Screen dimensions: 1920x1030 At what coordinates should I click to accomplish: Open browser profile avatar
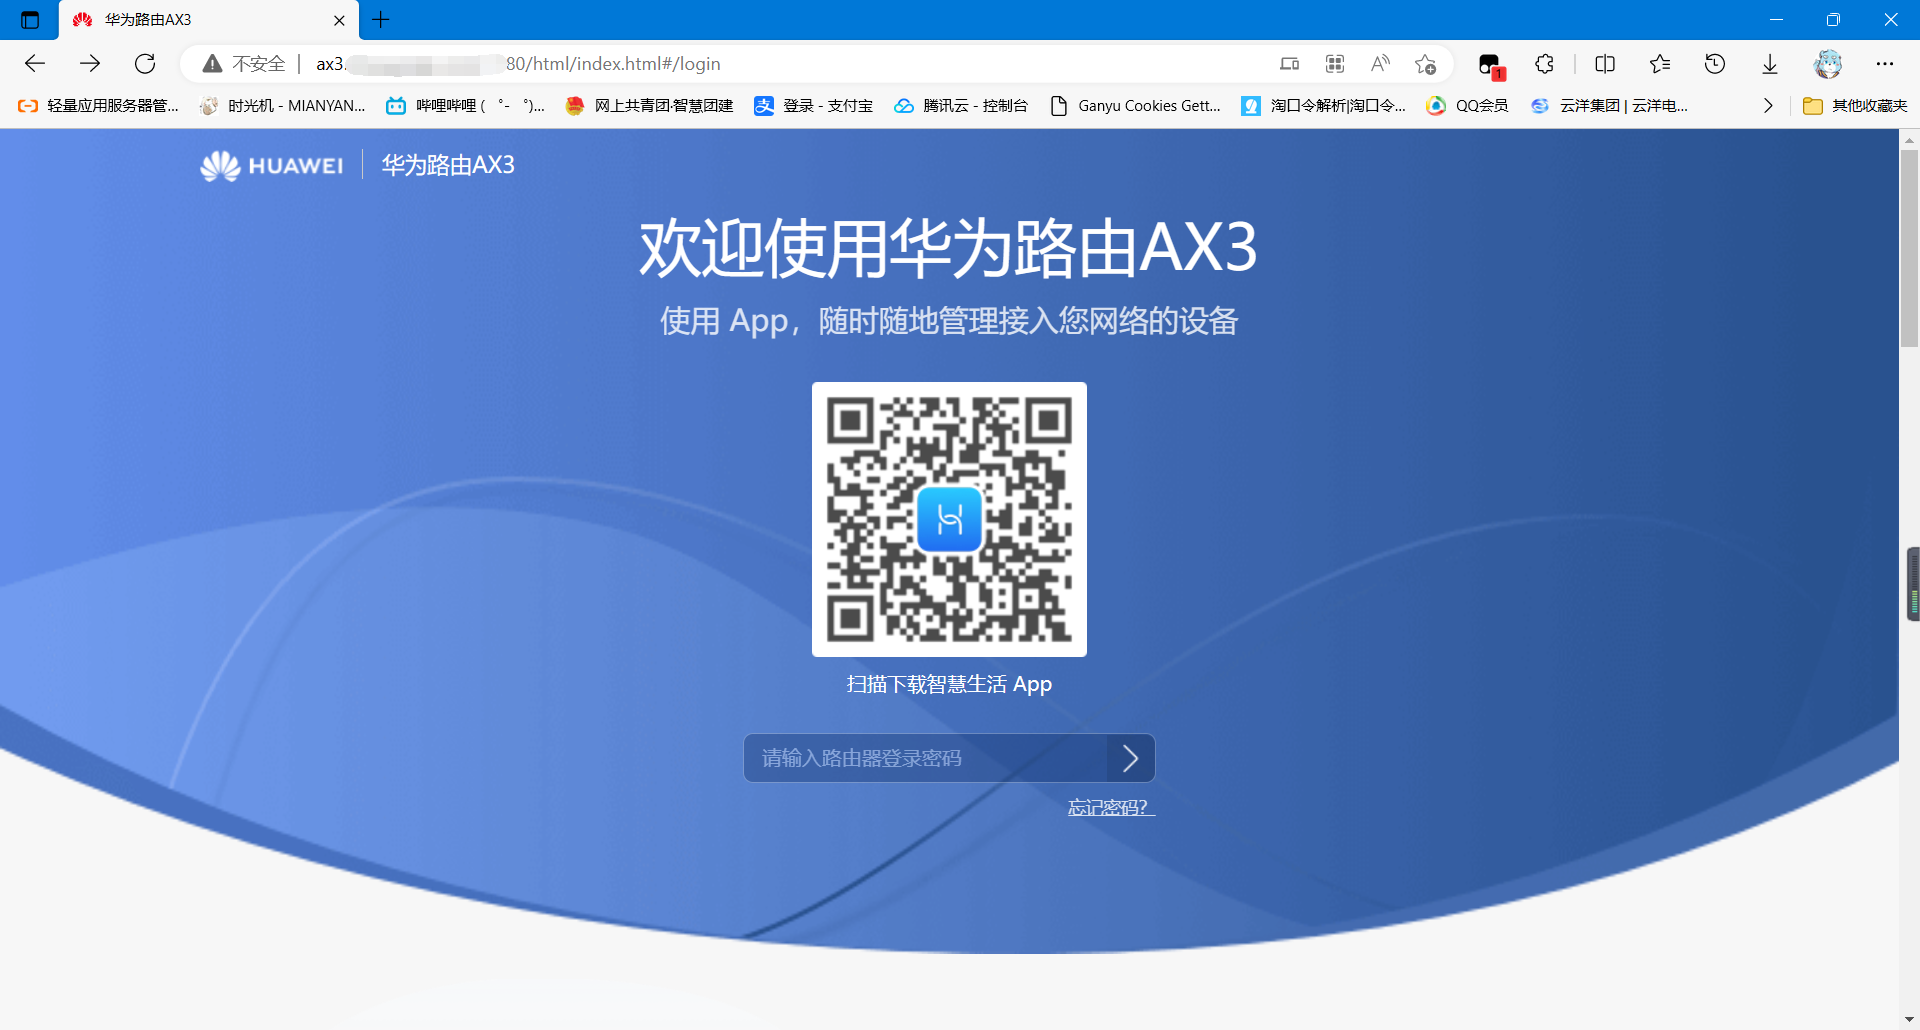click(1828, 64)
